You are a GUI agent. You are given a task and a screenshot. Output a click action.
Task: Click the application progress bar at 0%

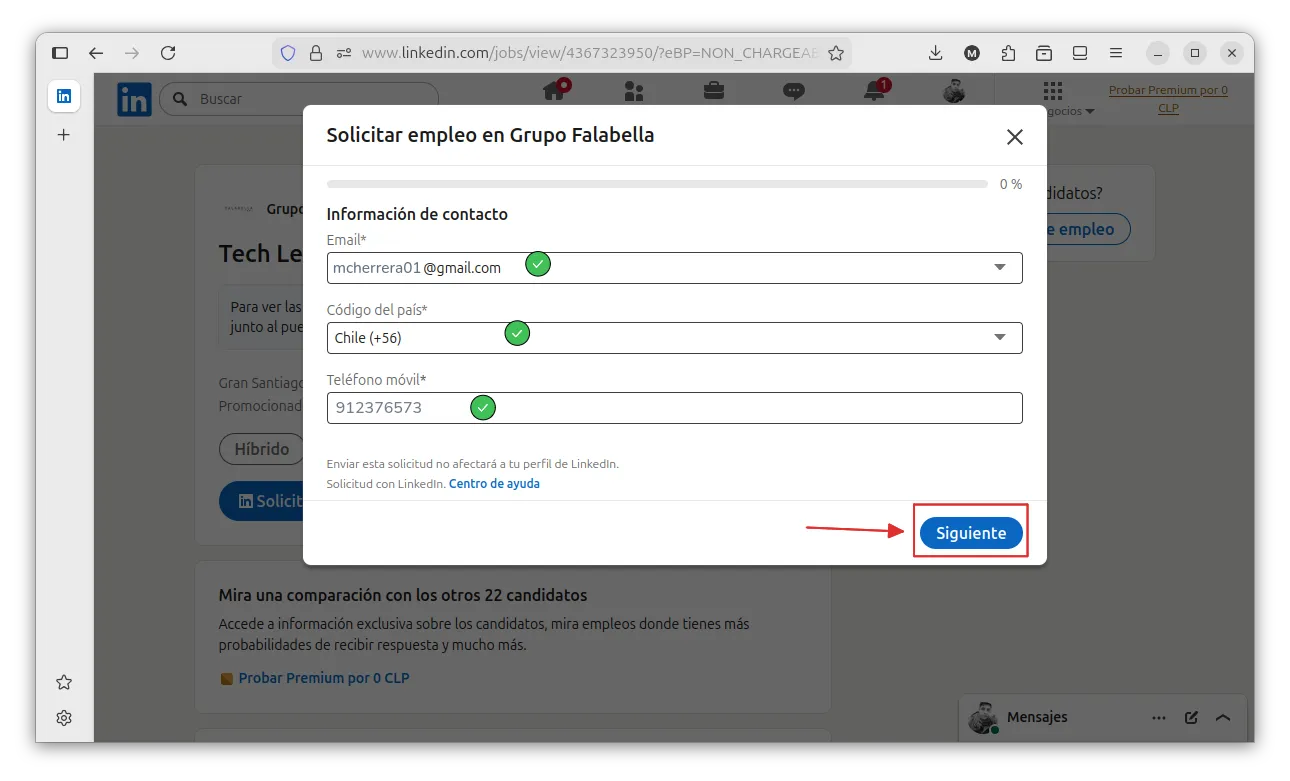[657, 183]
